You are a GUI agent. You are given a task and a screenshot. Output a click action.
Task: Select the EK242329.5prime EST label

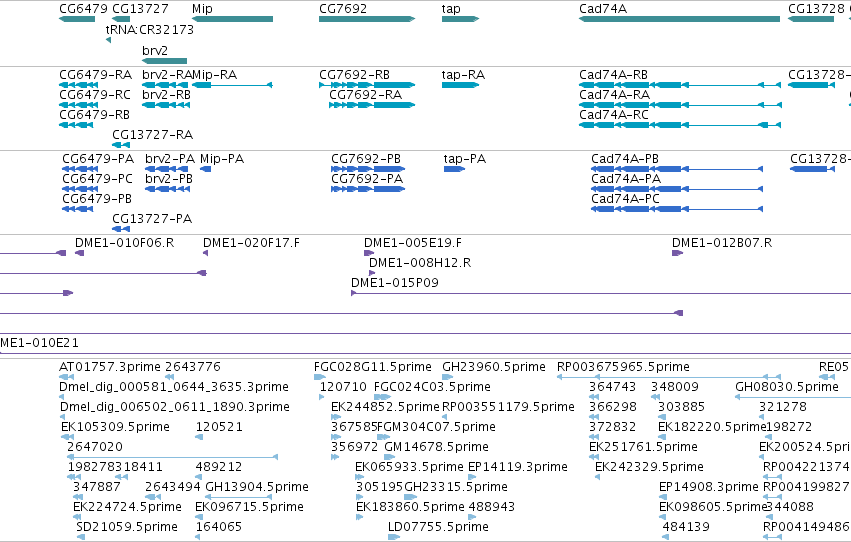[649, 467]
